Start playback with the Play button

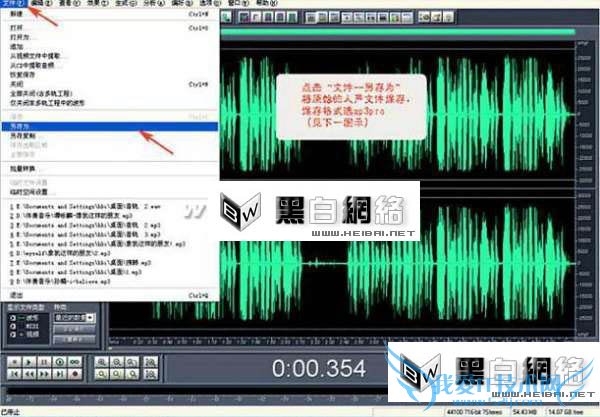click(29, 362)
